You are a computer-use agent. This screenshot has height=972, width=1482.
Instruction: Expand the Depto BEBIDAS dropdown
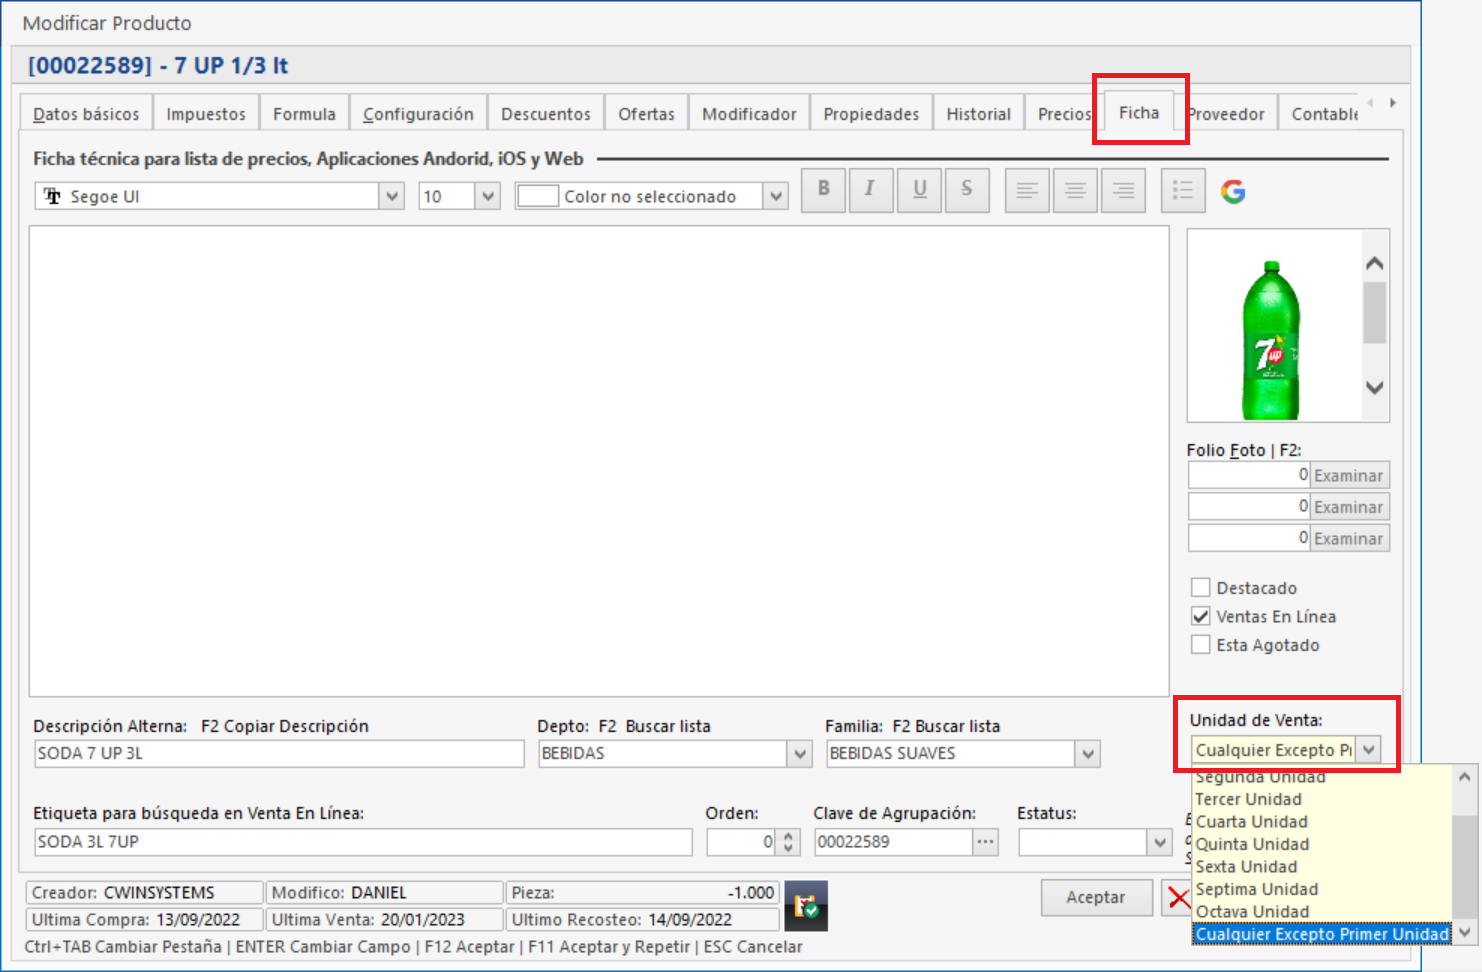(799, 754)
